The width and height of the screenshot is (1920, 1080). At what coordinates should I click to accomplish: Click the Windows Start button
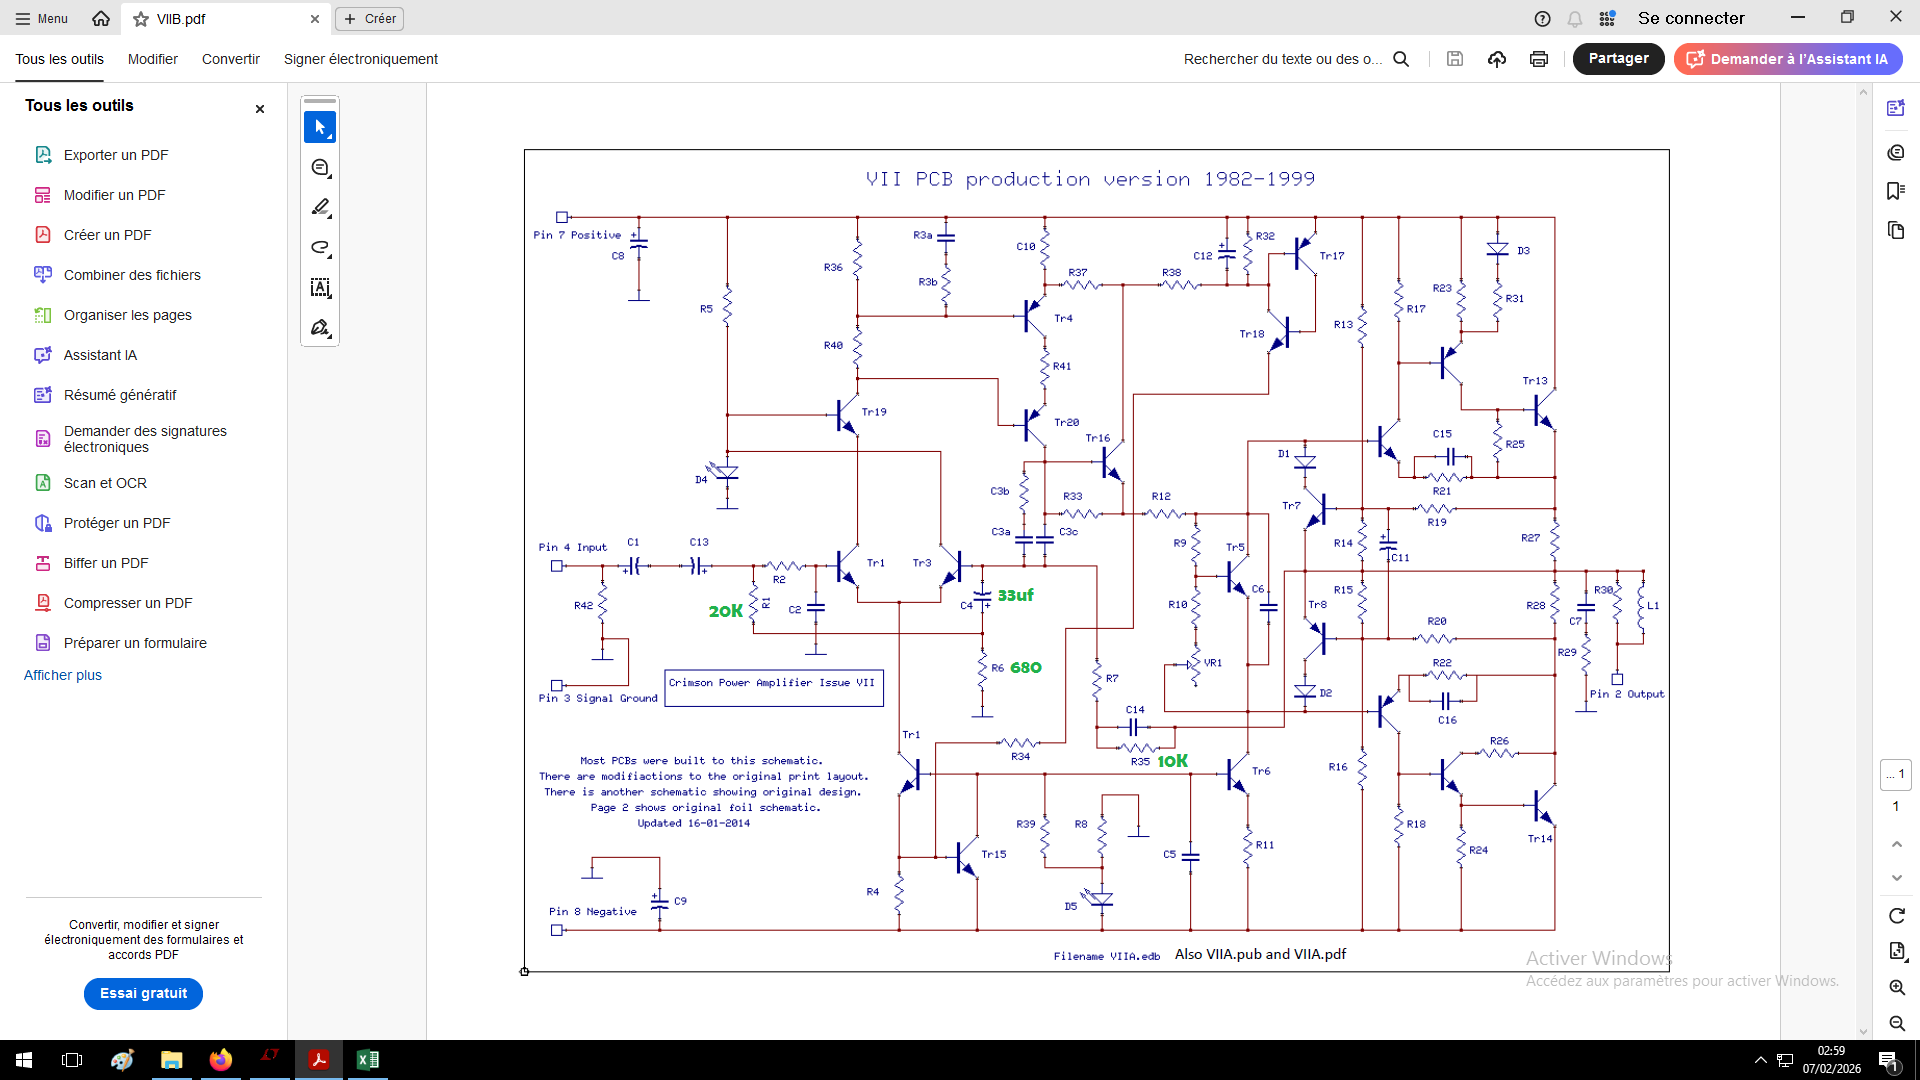(x=24, y=1060)
